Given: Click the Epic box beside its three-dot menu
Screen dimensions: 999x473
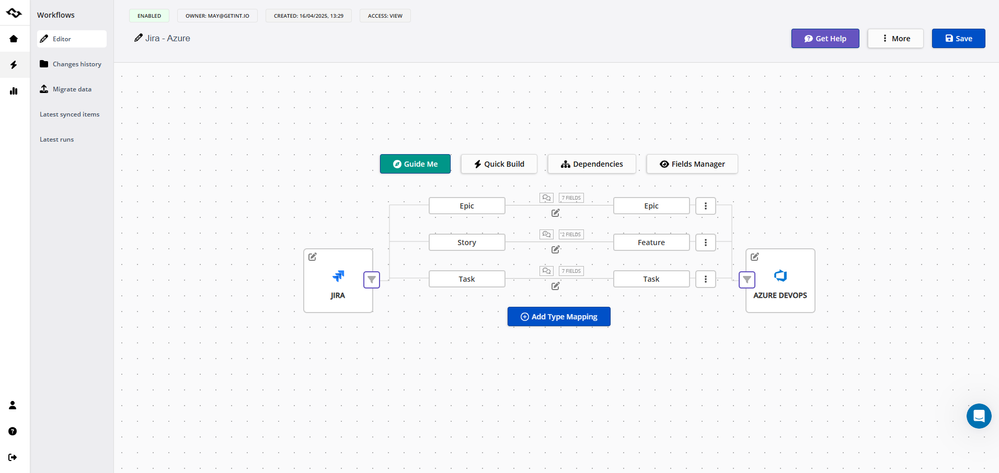Looking at the screenshot, I should (651, 206).
